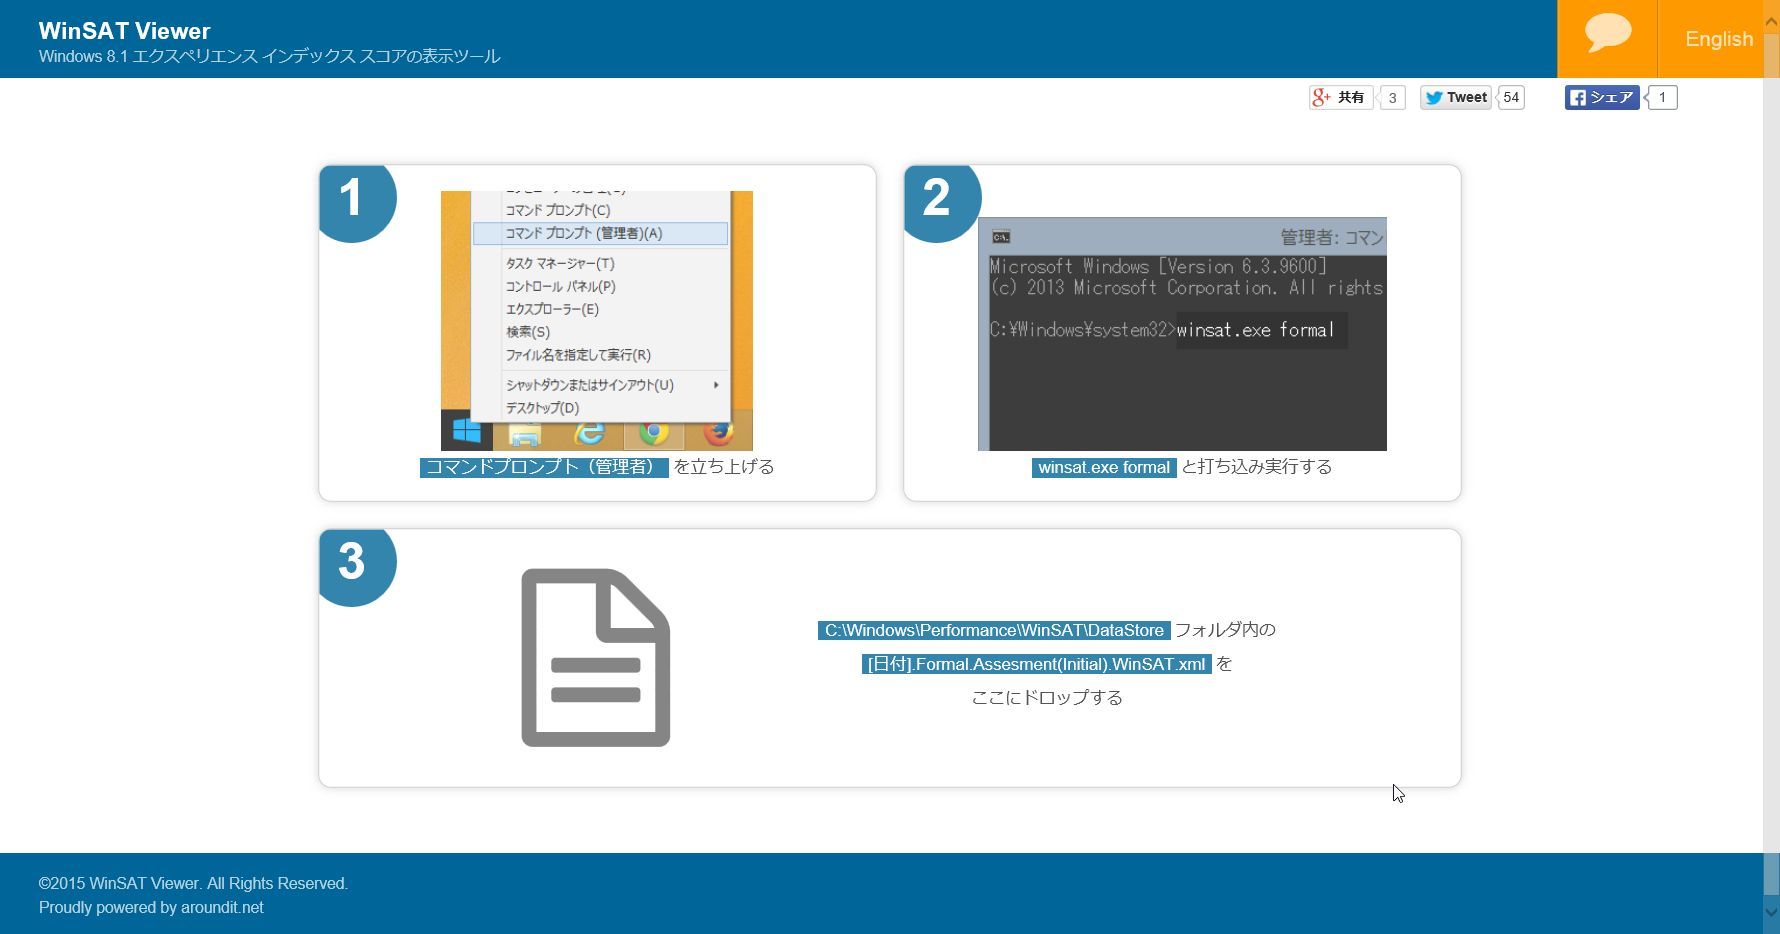
Task: Click the Google+ share button
Action: [1341, 97]
